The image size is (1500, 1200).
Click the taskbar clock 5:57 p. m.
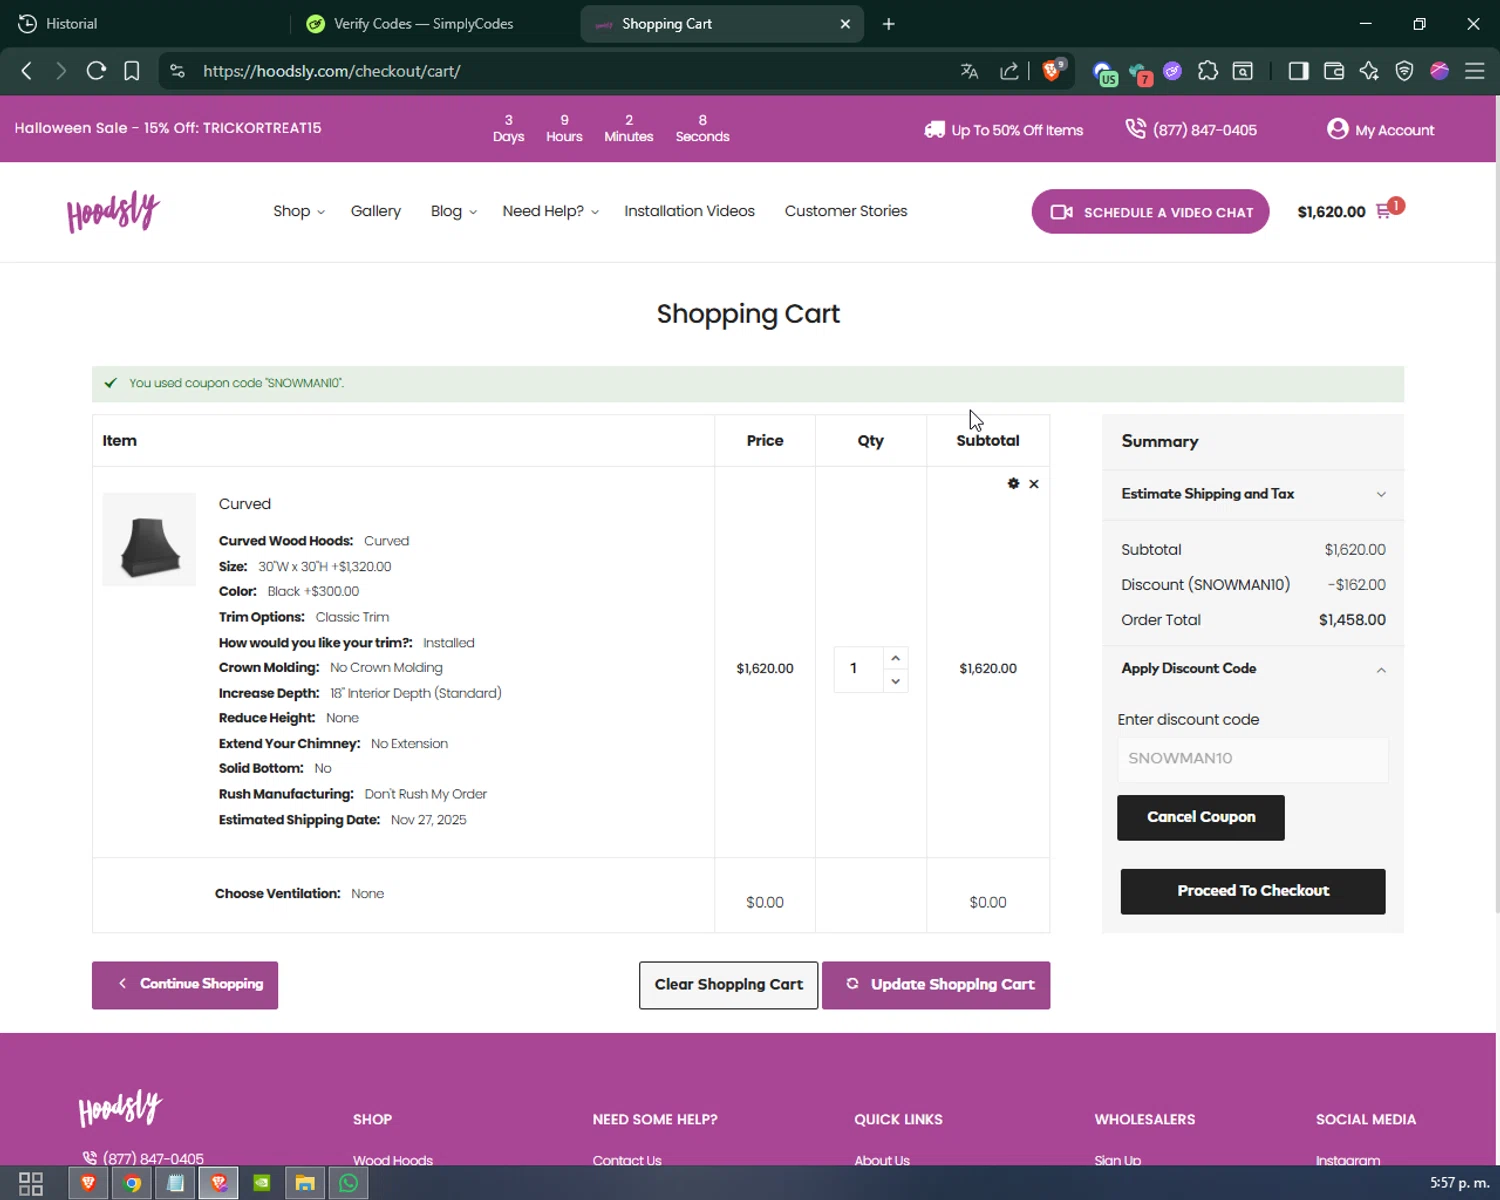(x=1459, y=1183)
